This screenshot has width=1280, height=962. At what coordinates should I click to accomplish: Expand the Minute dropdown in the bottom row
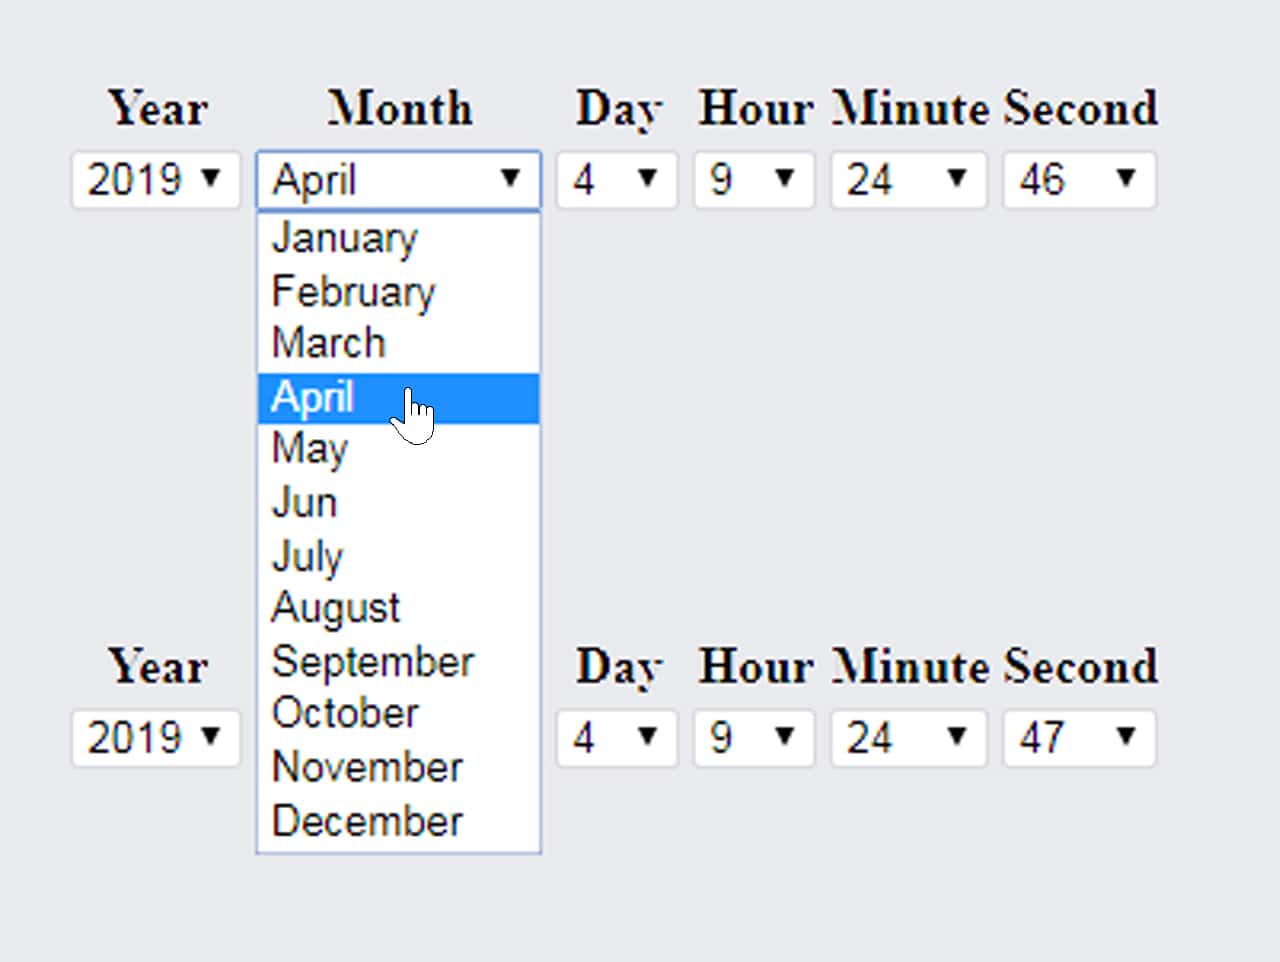coord(907,738)
